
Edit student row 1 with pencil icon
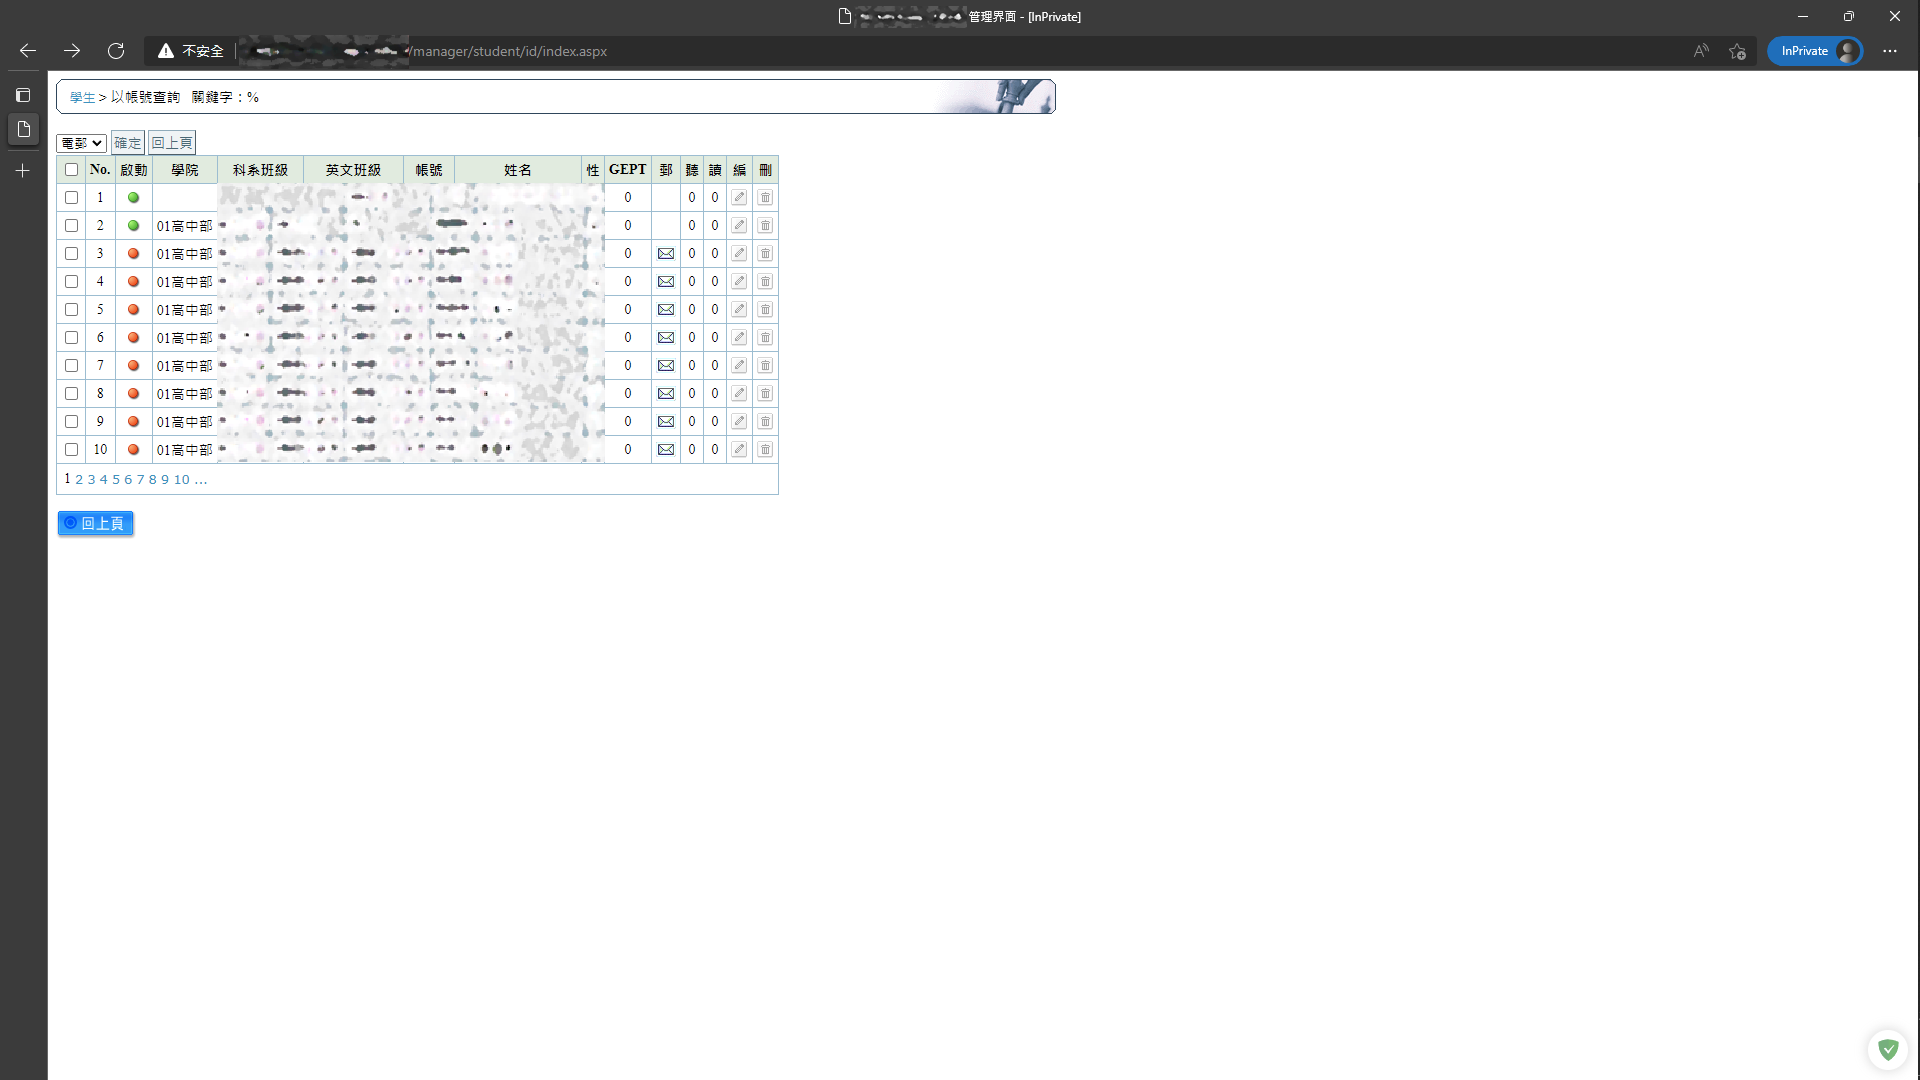pyautogui.click(x=739, y=198)
